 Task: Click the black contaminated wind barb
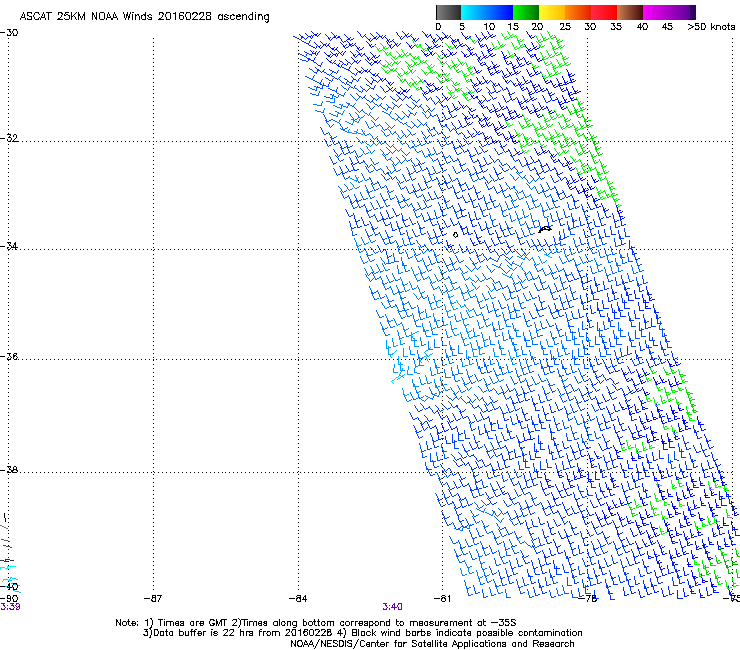[x=545, y=229]
